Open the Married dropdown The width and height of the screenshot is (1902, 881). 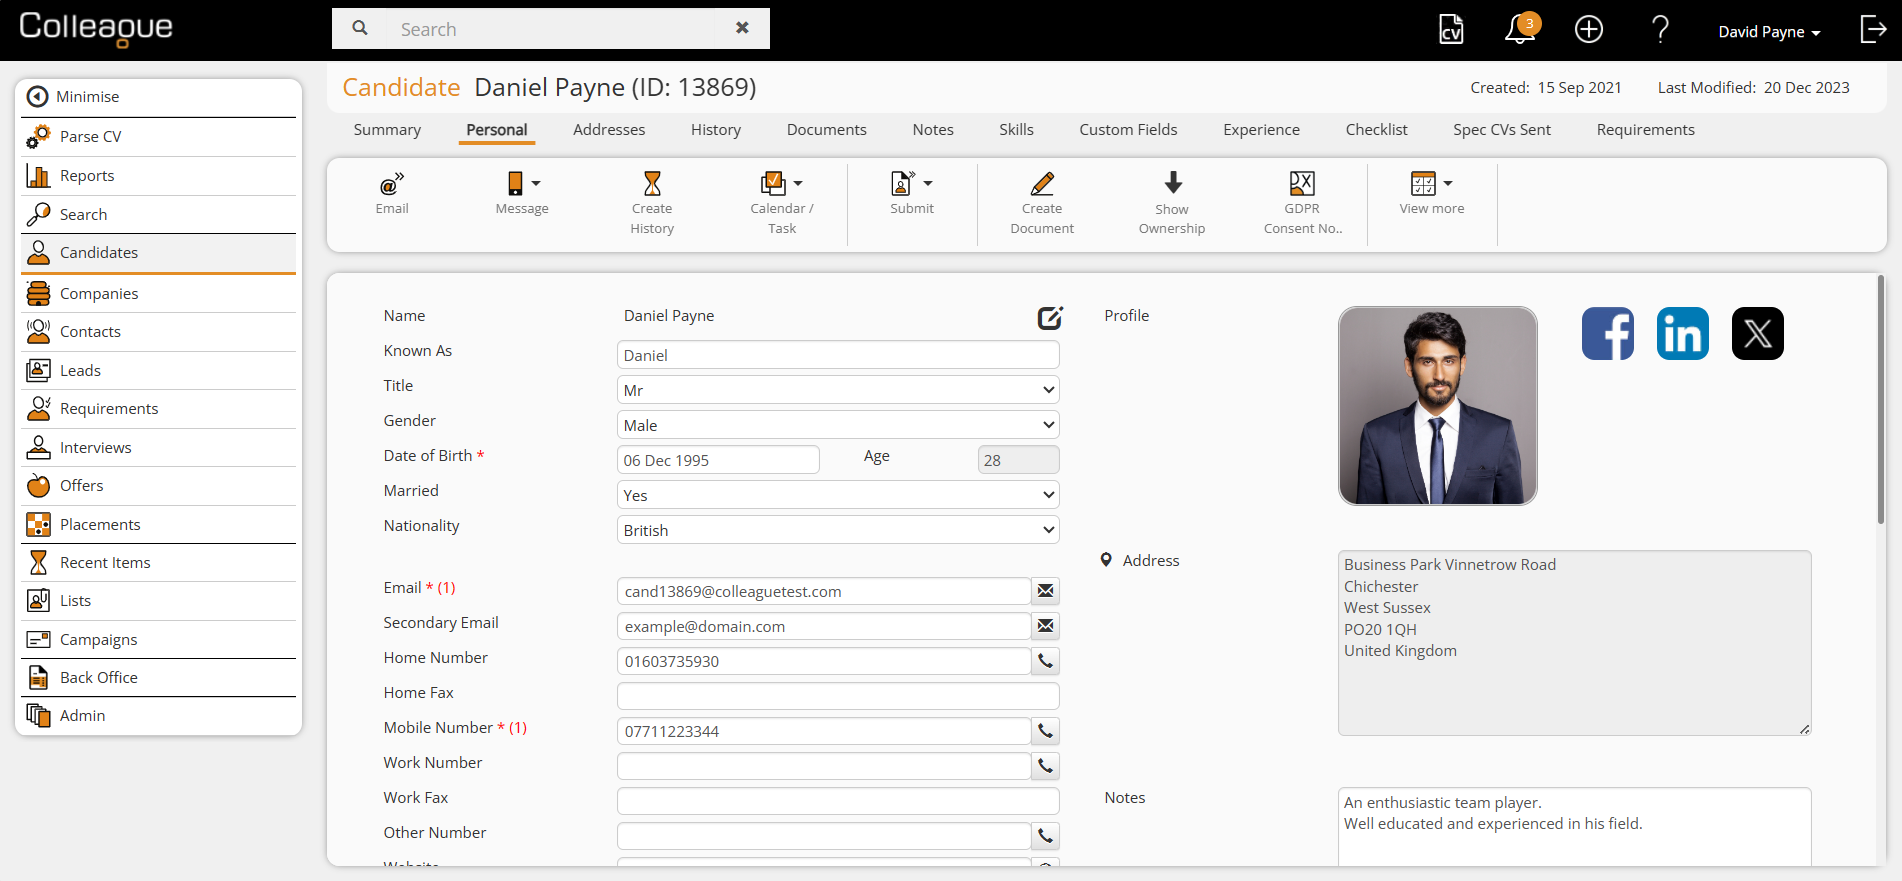[838, 495]
